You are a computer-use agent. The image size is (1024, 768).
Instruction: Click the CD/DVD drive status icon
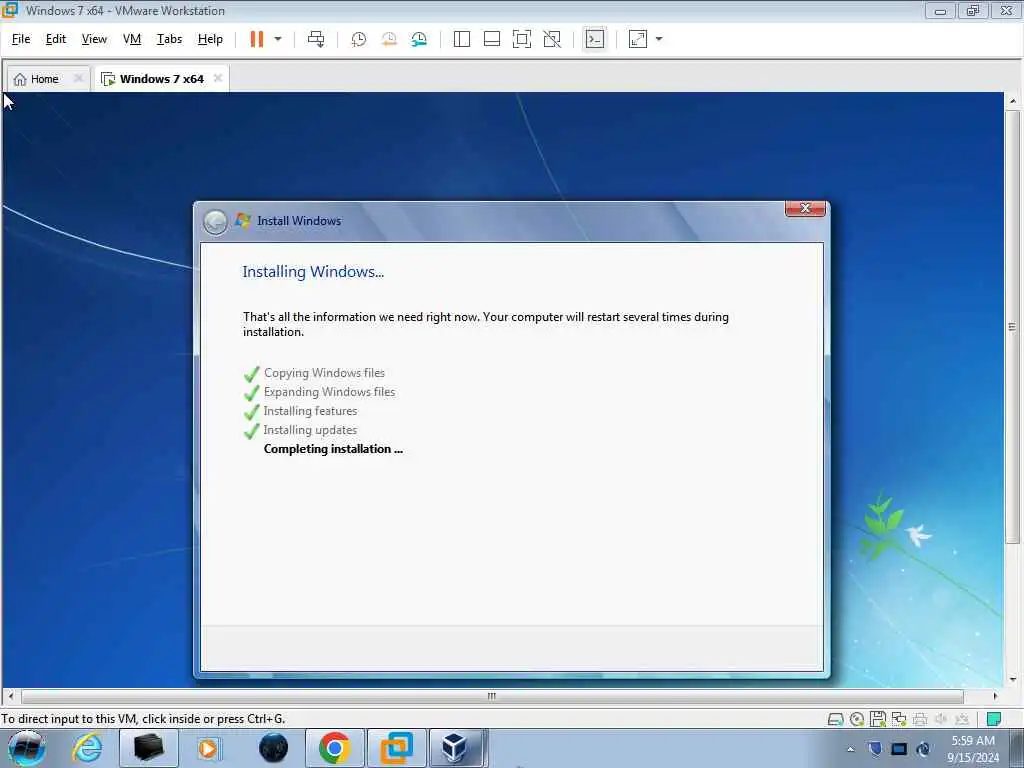pyautogui.click(x=857, y=719)
